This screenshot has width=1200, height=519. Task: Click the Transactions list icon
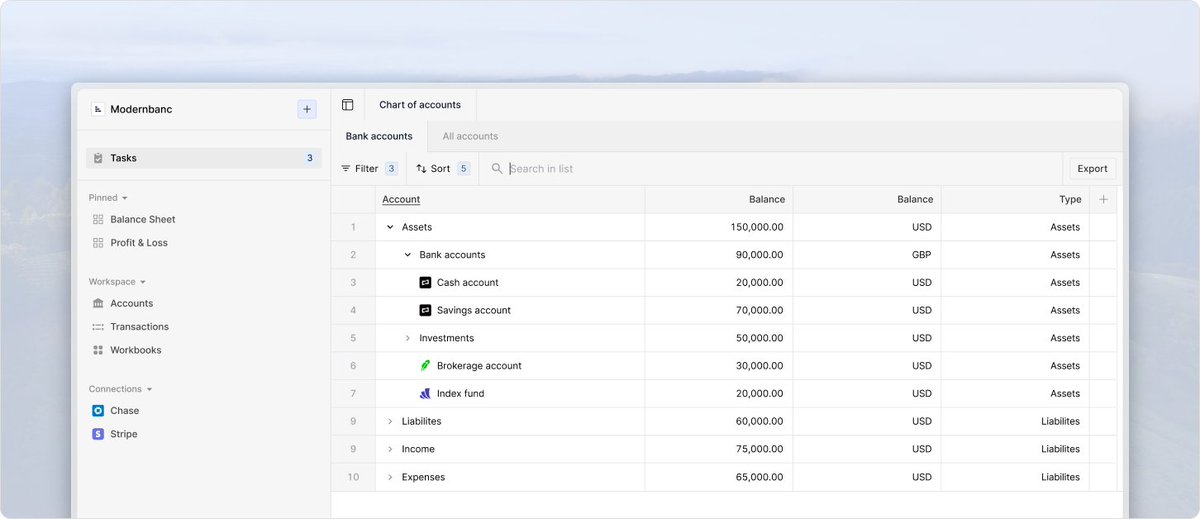(x=98, y=327)
